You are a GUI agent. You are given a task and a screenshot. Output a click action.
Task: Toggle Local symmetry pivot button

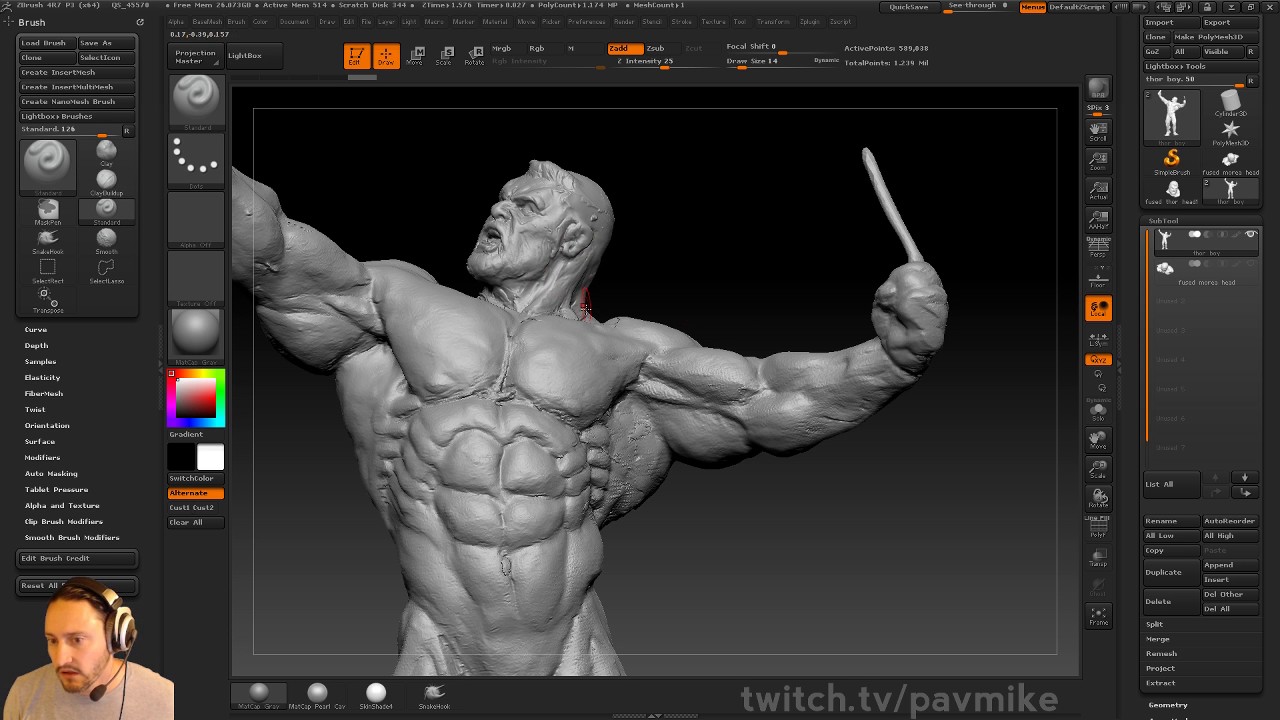pyautogui.click(x=1098, y=308)
